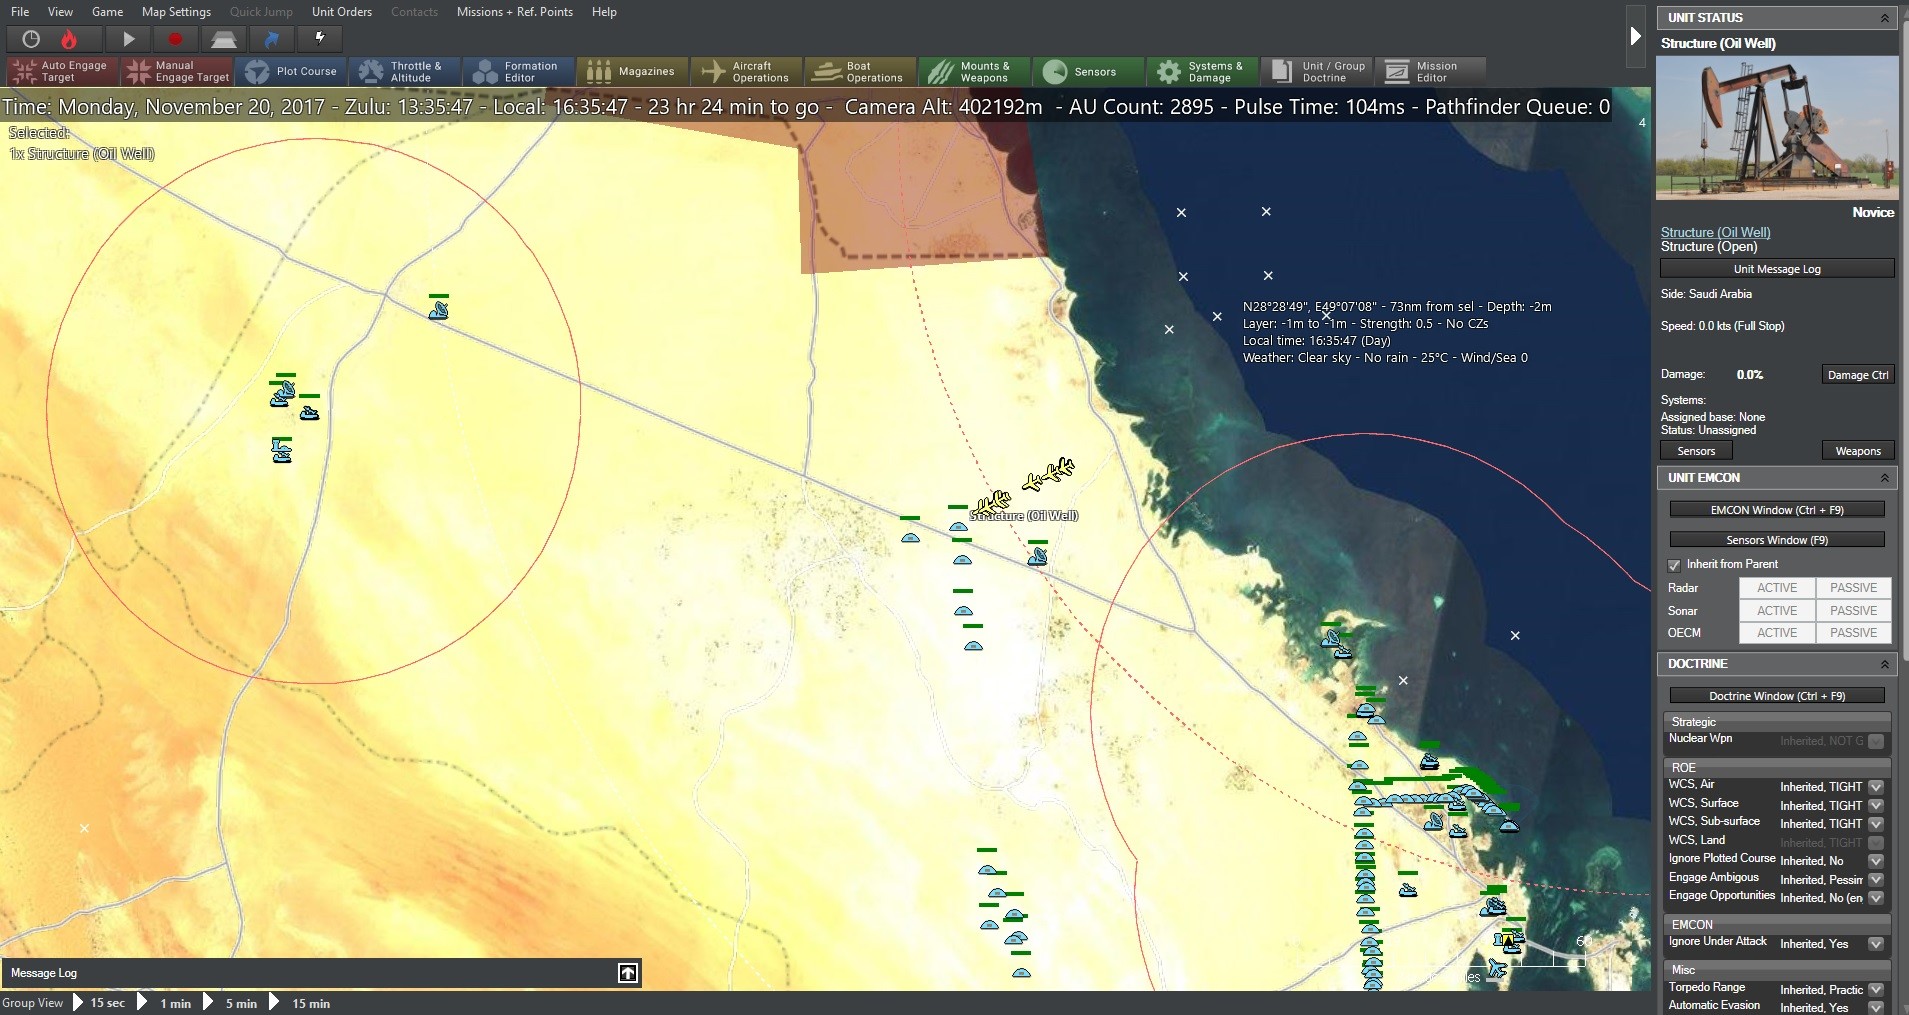Open the WCS, Air dropdown

coord(1877,787)
